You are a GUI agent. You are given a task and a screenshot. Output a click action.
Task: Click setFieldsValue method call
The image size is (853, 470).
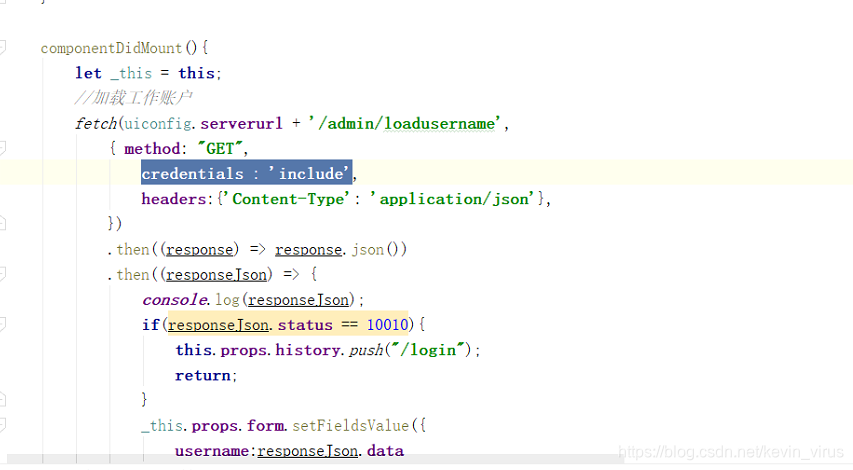[x=350, y=425]
